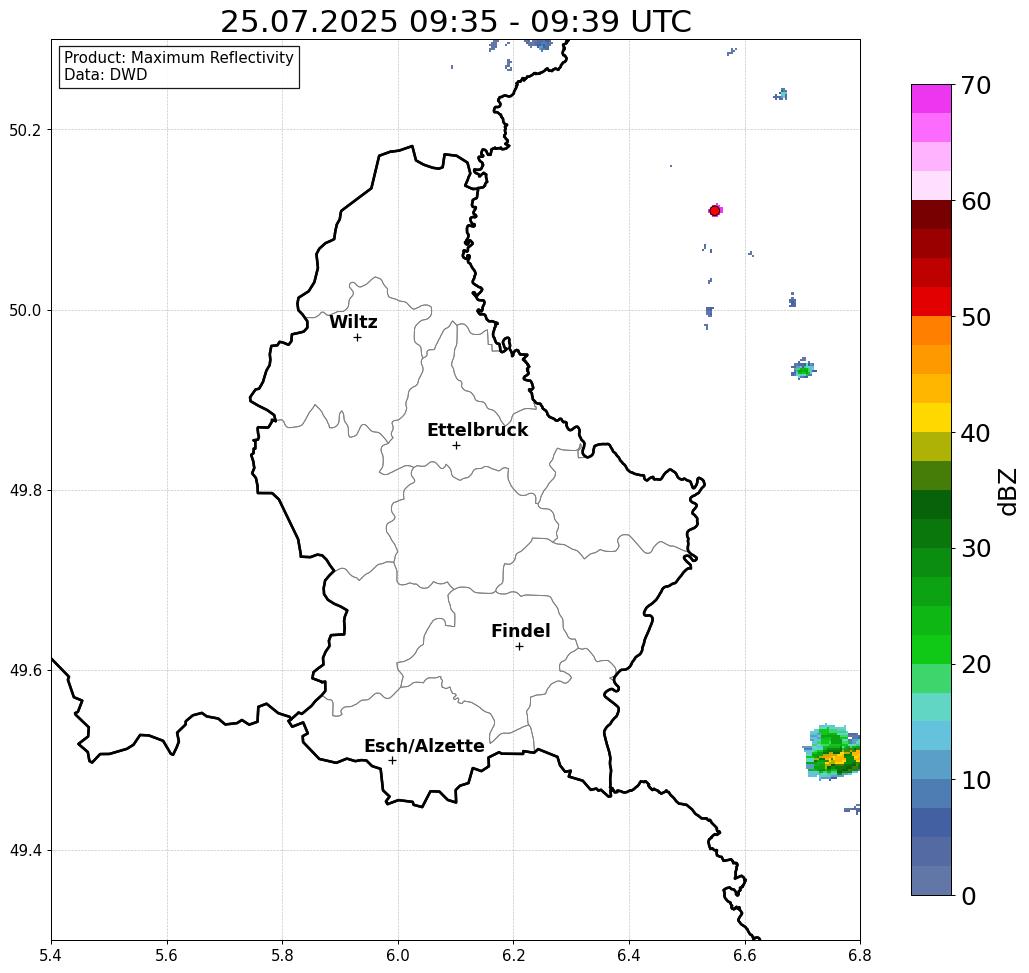Click the Ettelbruck plus marker
The height and width of the screenshot is (973, 1029).
[x=456, y=445]
